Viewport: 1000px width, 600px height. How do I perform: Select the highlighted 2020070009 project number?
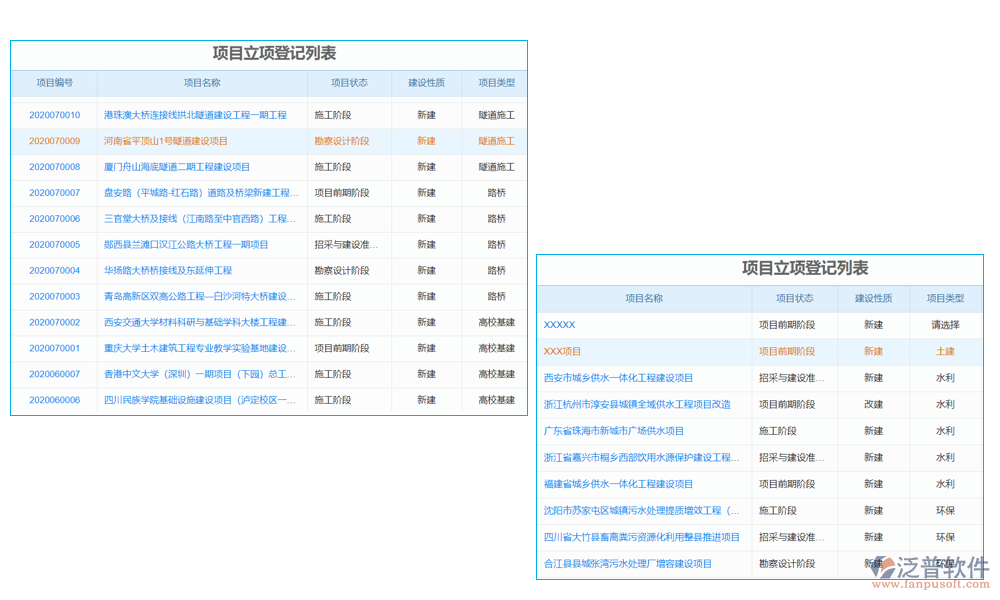point(52,140)
